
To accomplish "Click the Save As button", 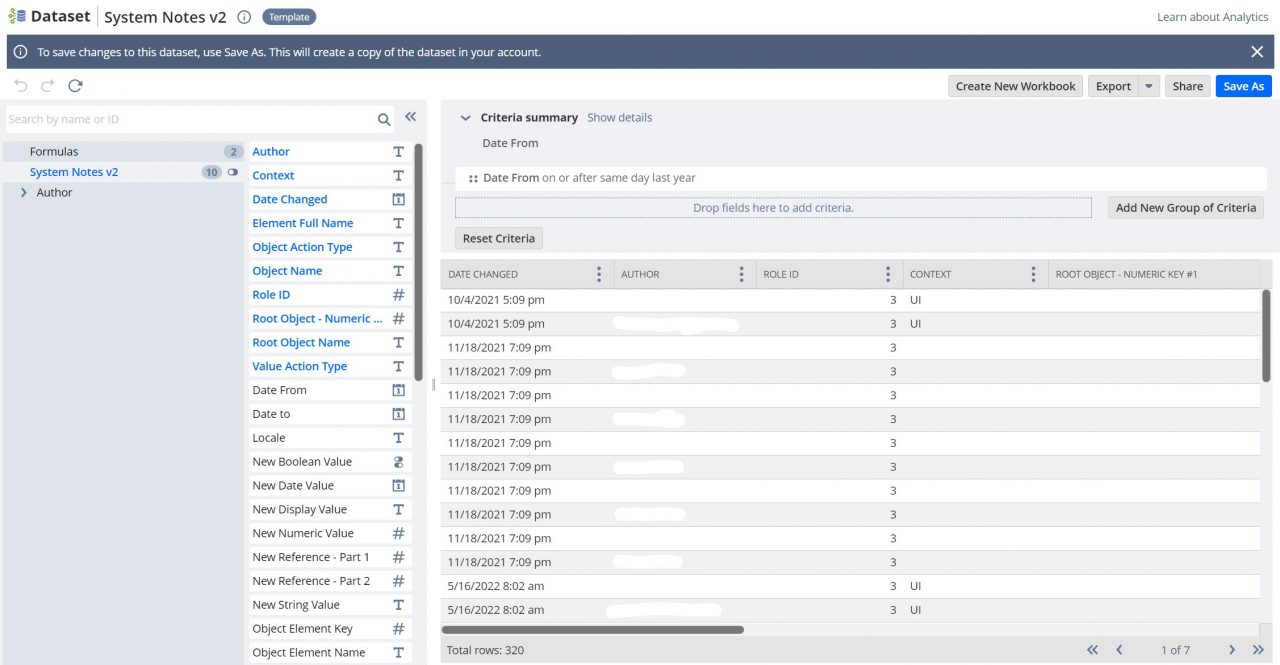I will [x=1243, y=86].
